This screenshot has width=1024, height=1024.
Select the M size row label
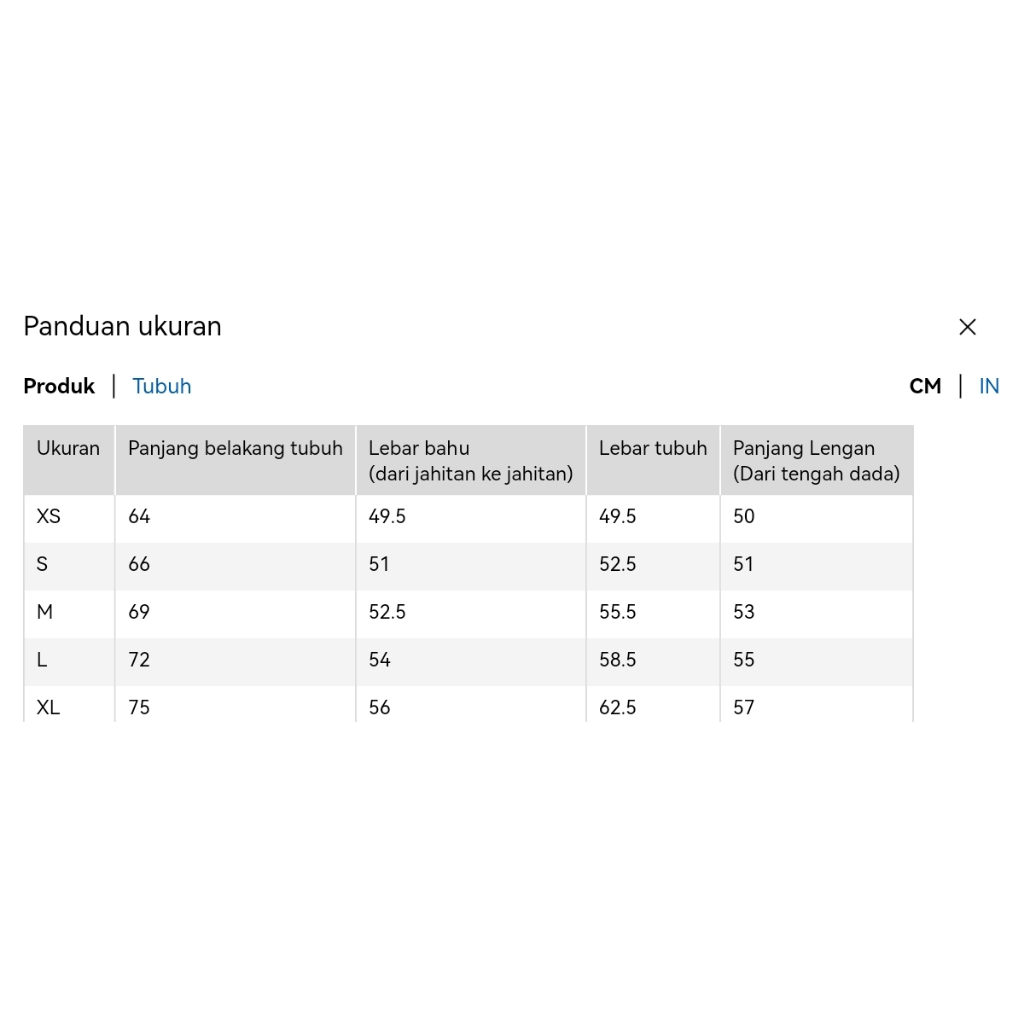[45, 612]
